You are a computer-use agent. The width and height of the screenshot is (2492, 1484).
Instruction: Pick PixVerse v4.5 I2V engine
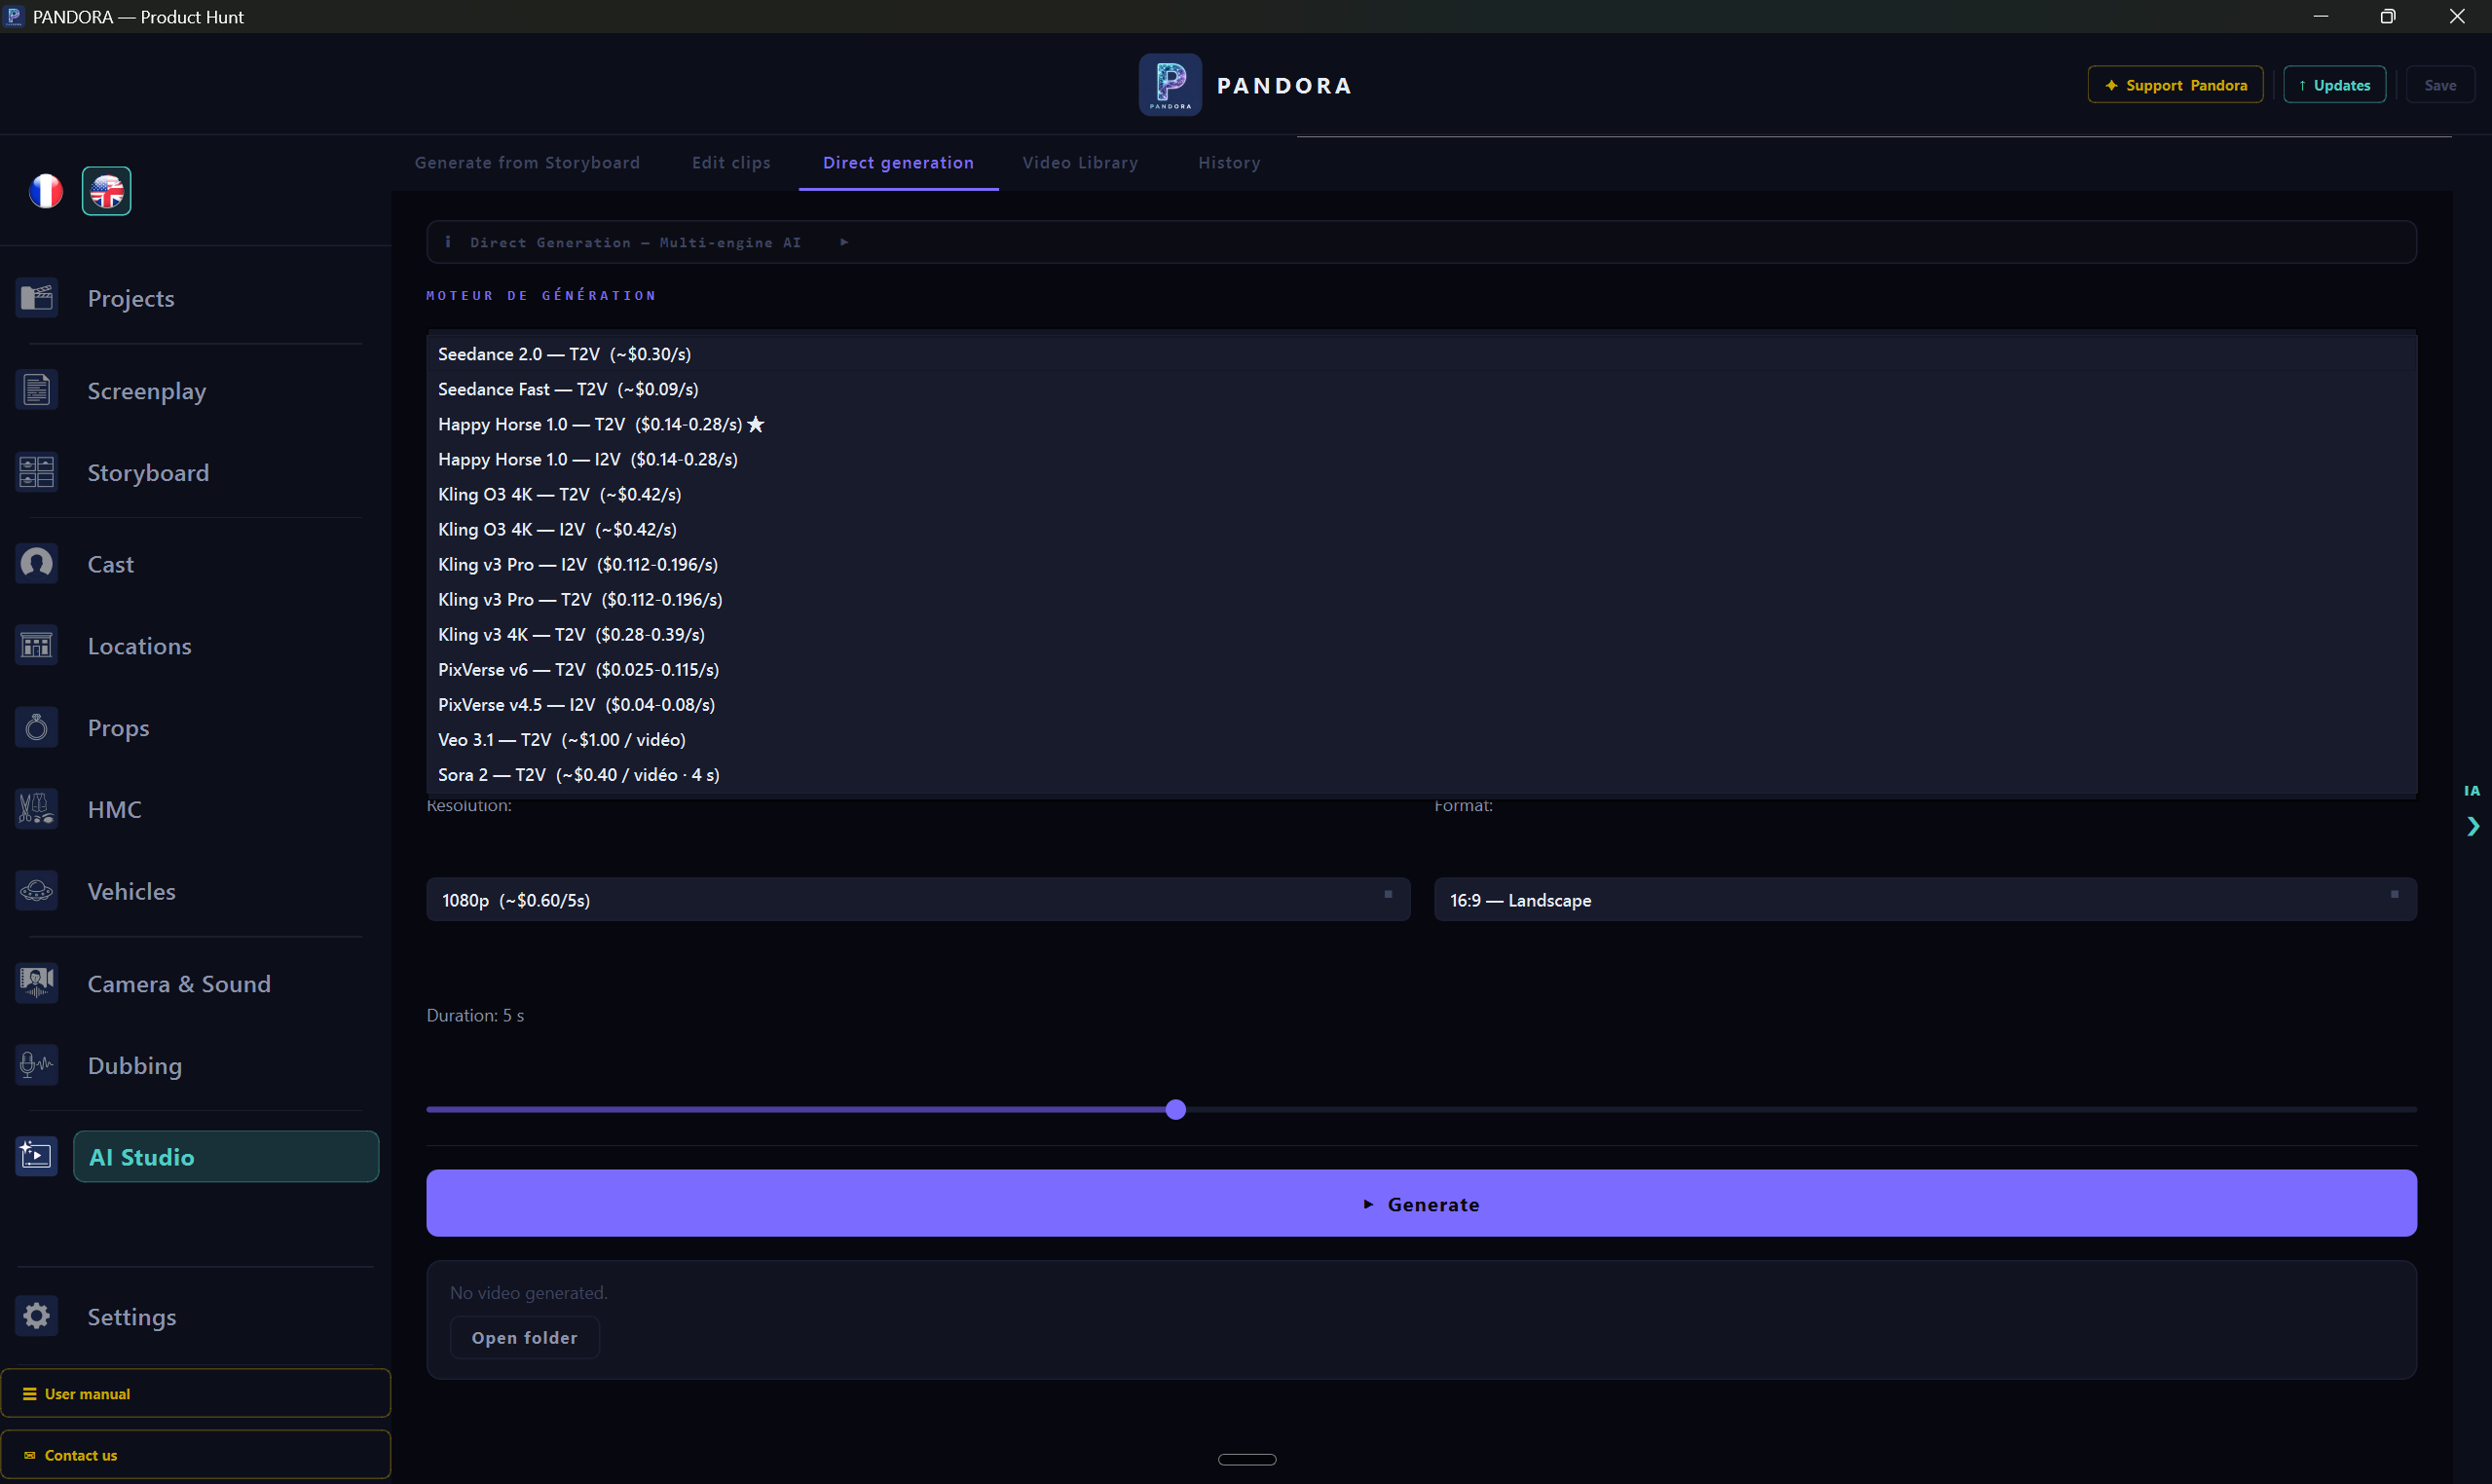(x=1421, y=704)
